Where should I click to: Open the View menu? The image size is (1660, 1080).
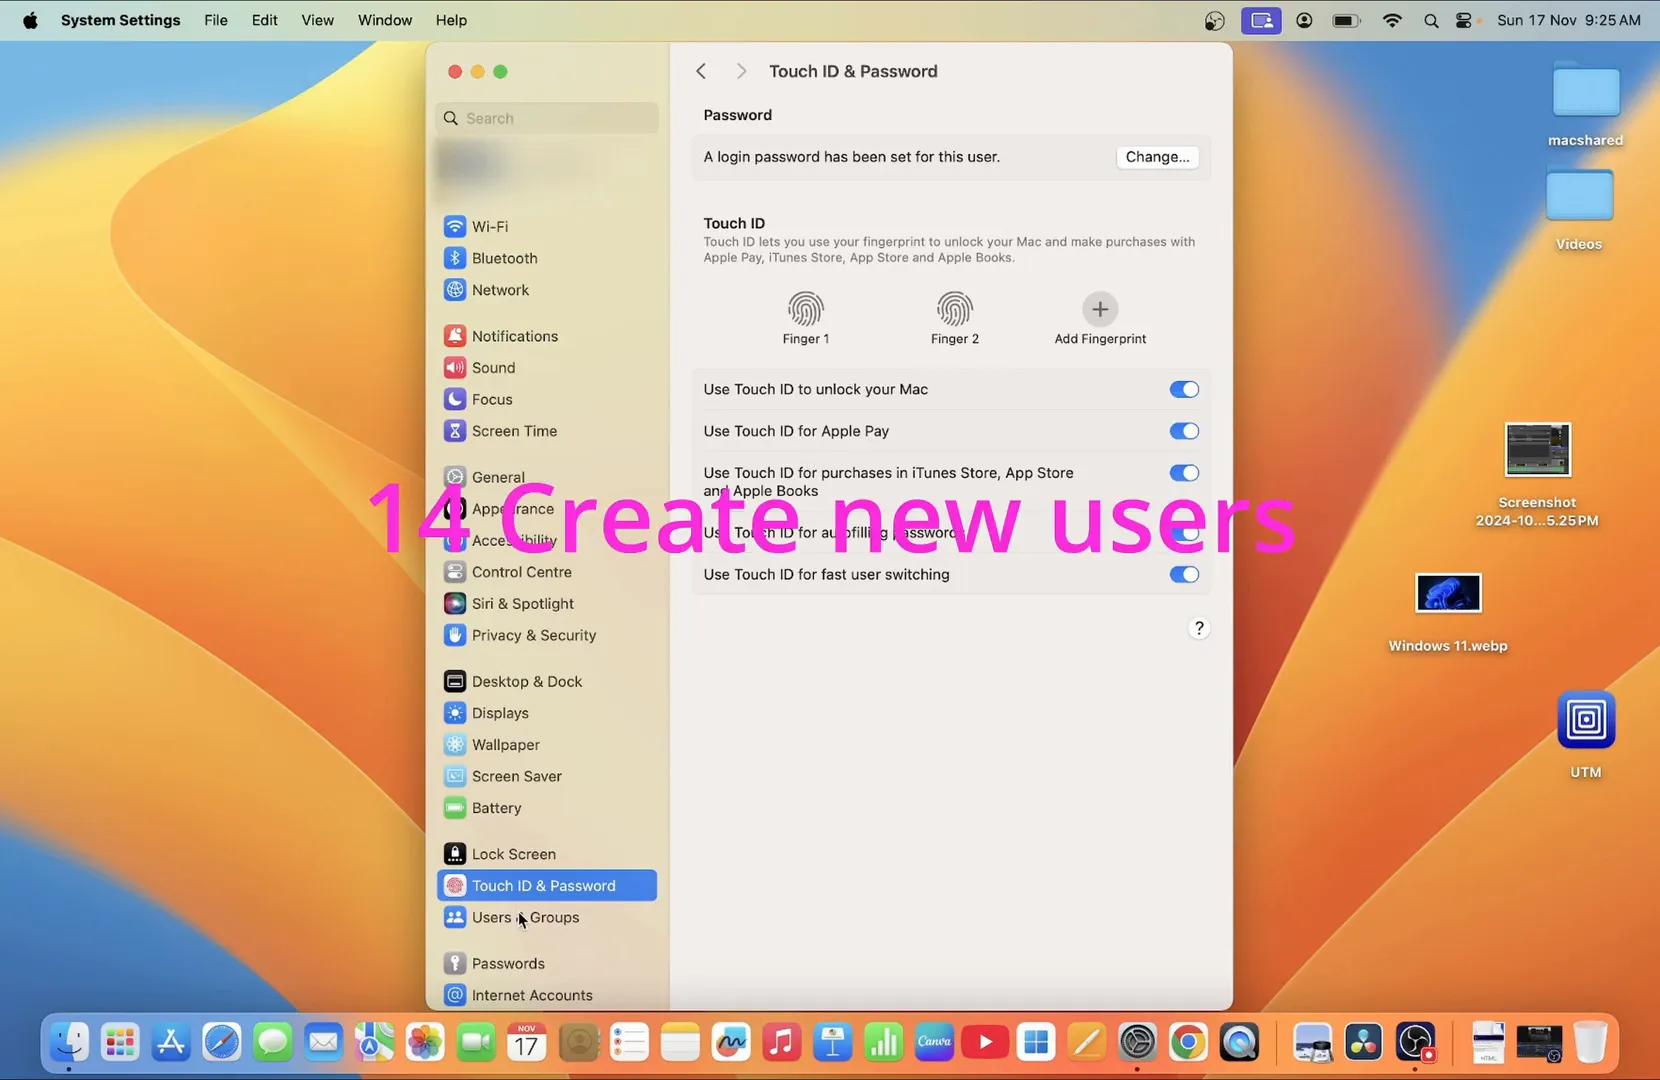(317, 20)
